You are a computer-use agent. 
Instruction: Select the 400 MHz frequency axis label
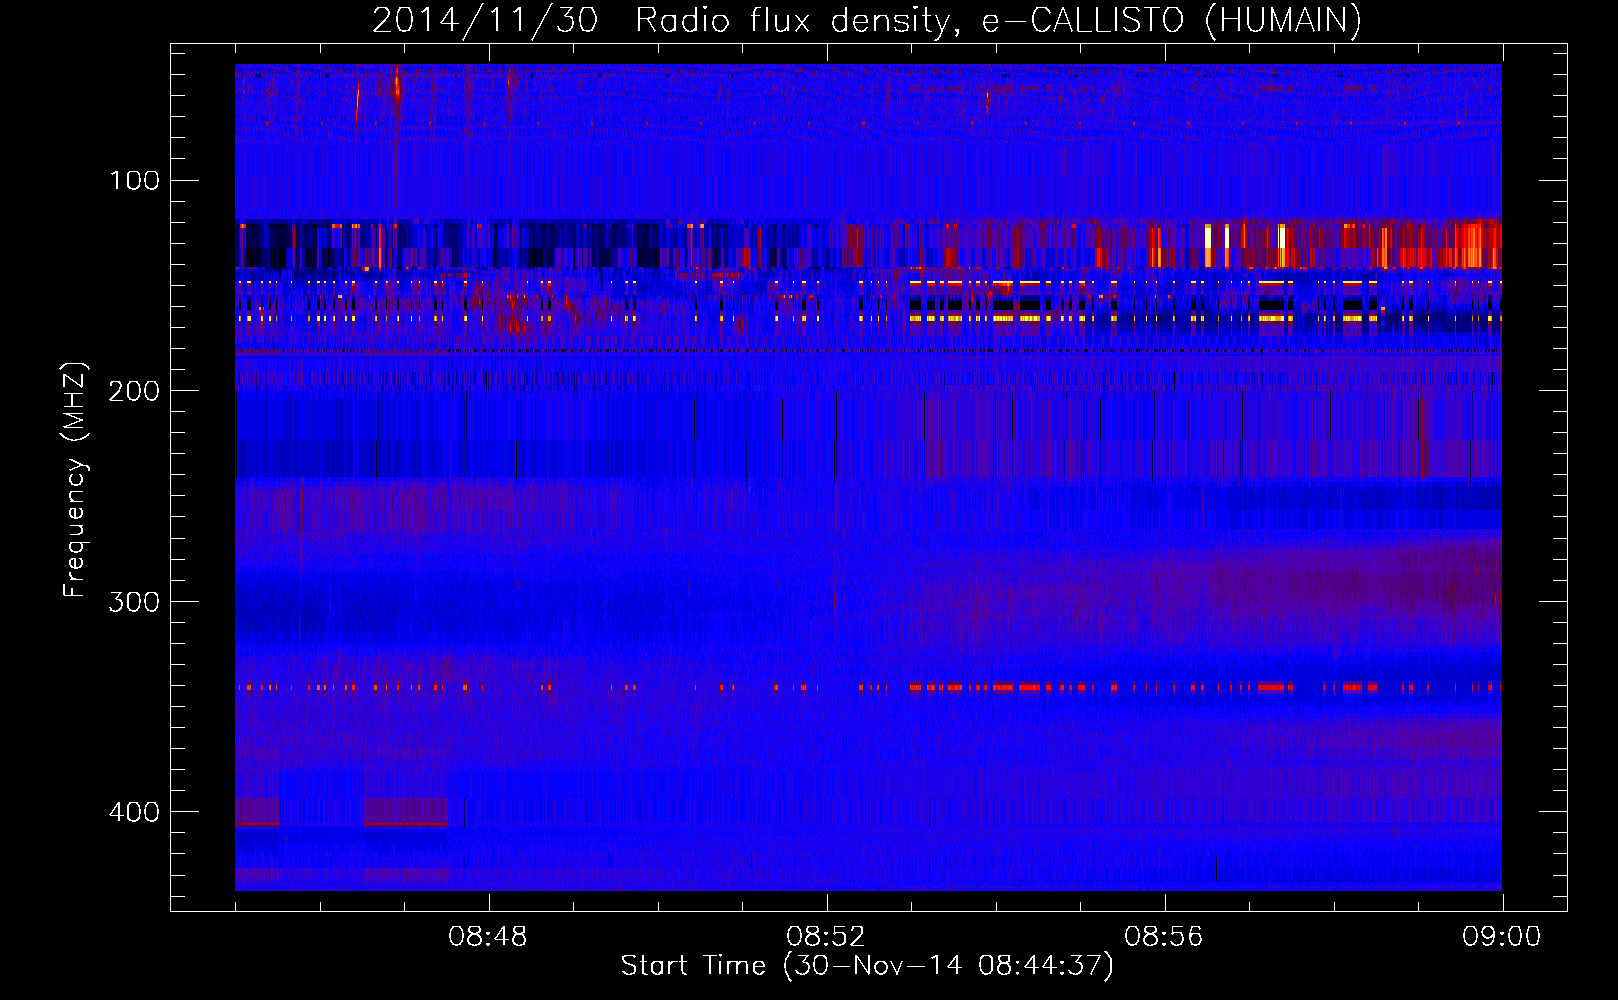pyautogui.click(x=134, y=812)
